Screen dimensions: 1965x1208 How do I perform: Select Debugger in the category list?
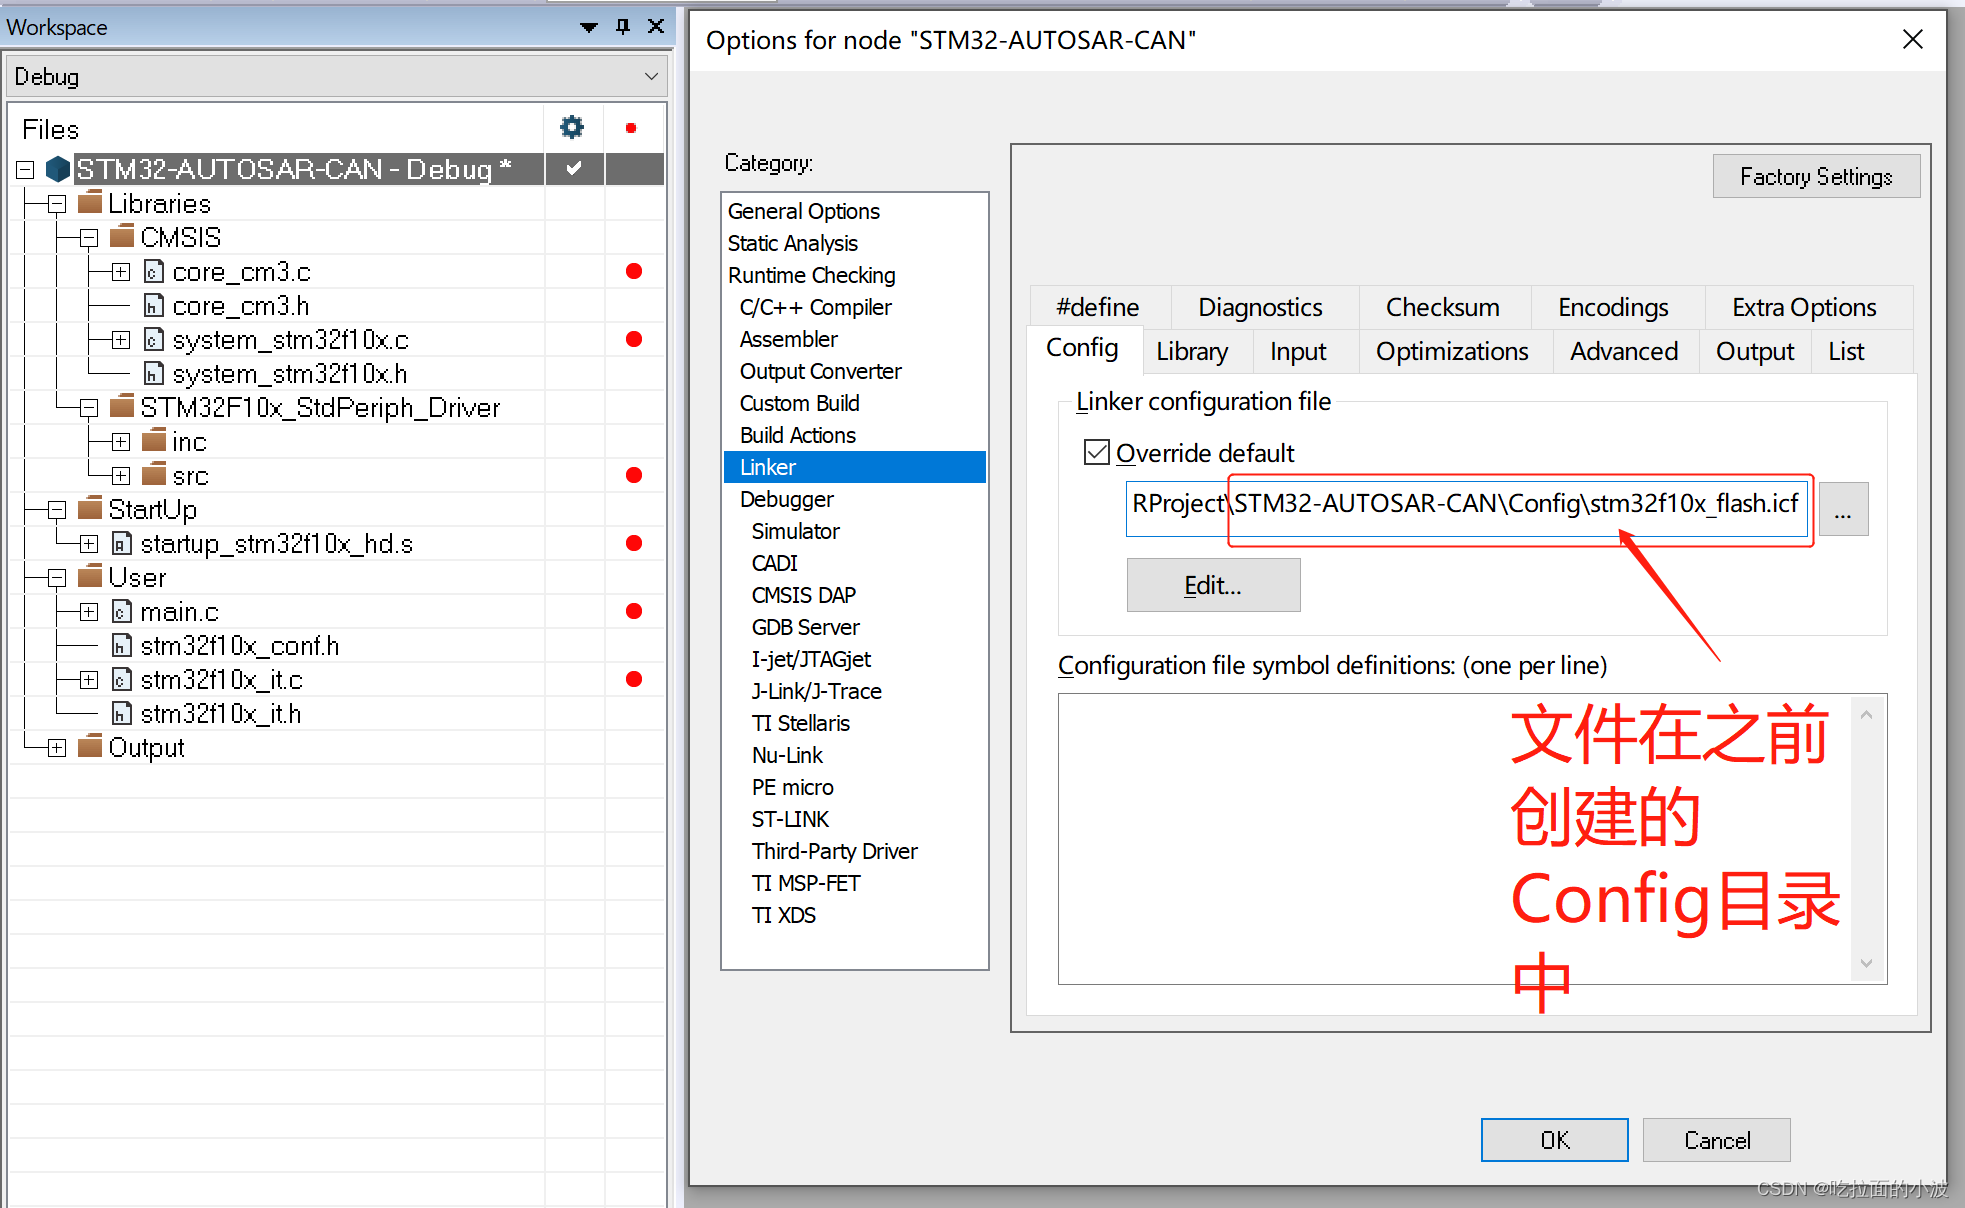(x=786, y=499)
